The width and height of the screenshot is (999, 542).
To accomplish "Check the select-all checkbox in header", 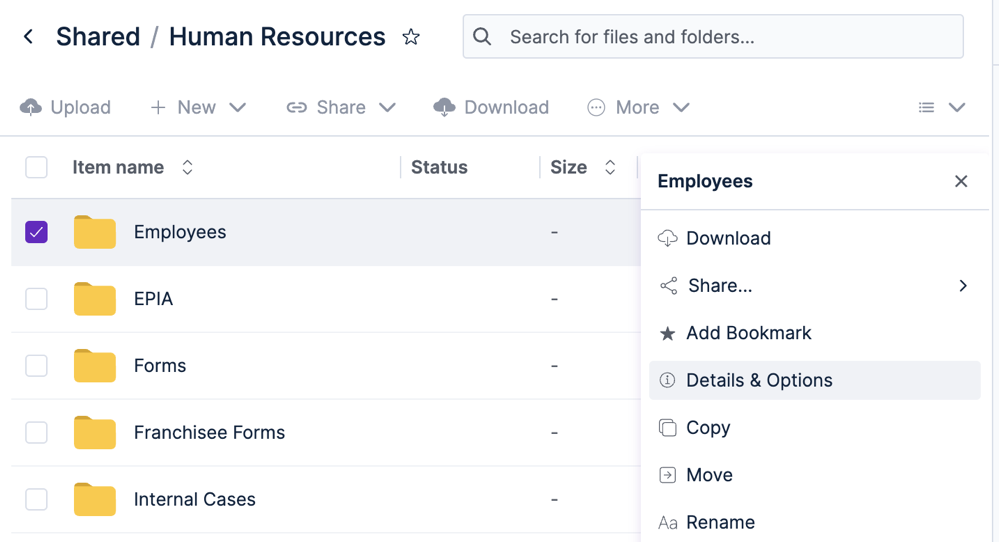I will pyautogui.click(x=36, y=168).
